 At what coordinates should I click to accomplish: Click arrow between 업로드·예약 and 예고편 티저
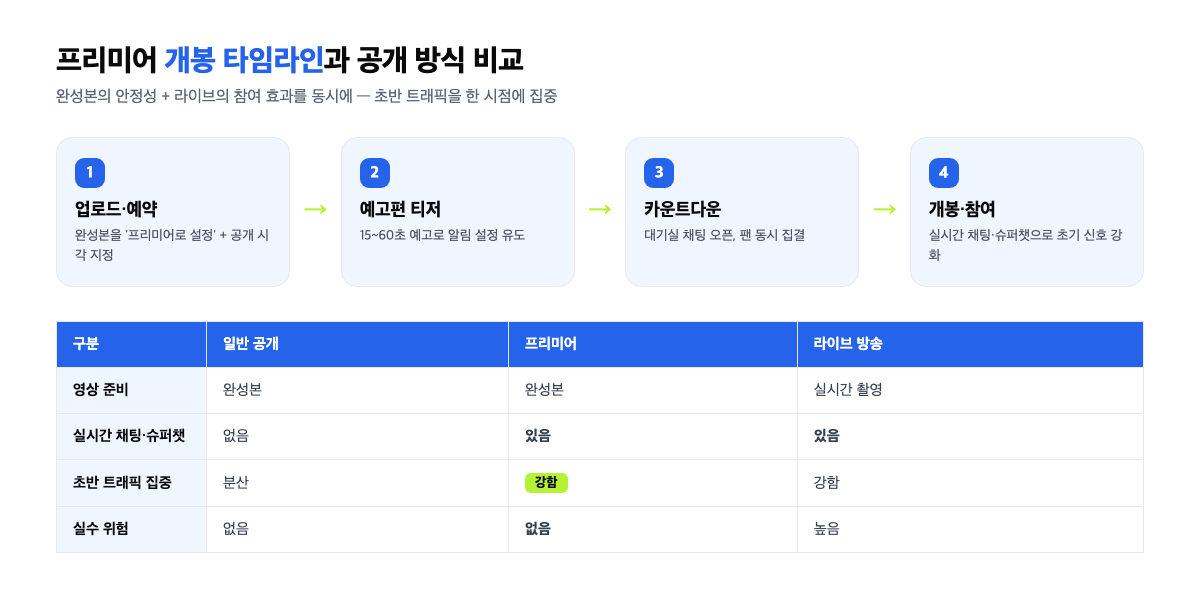click(315, 209)
